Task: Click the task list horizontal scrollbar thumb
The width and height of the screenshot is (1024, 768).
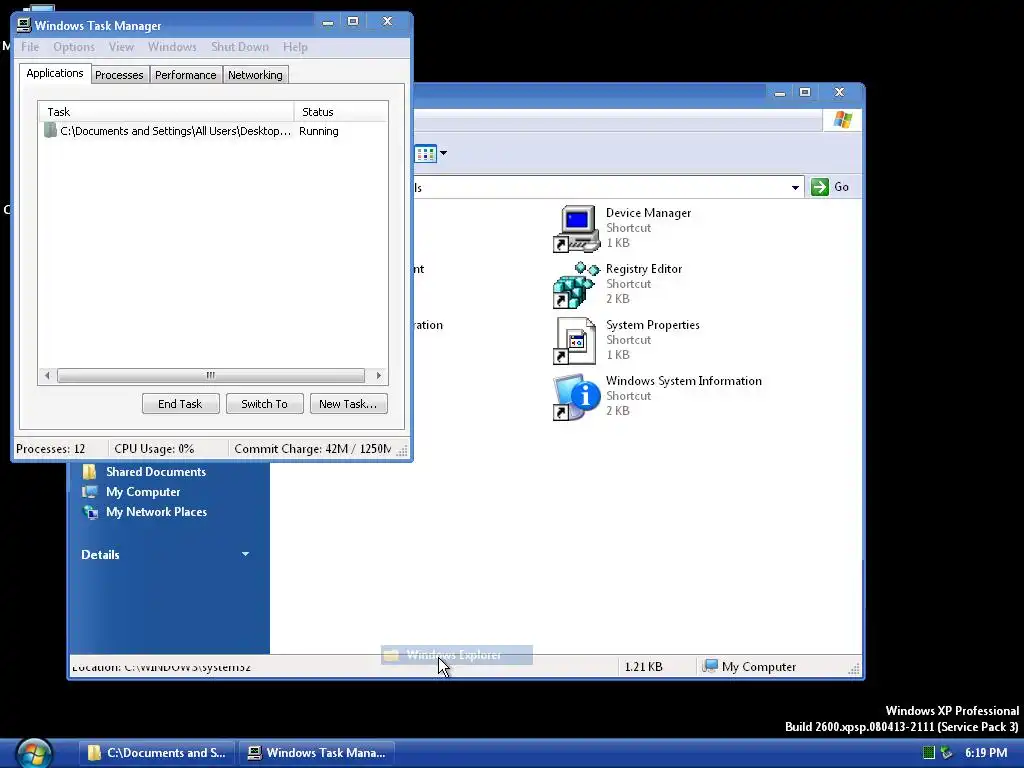Action: click(x=210, y=376)
